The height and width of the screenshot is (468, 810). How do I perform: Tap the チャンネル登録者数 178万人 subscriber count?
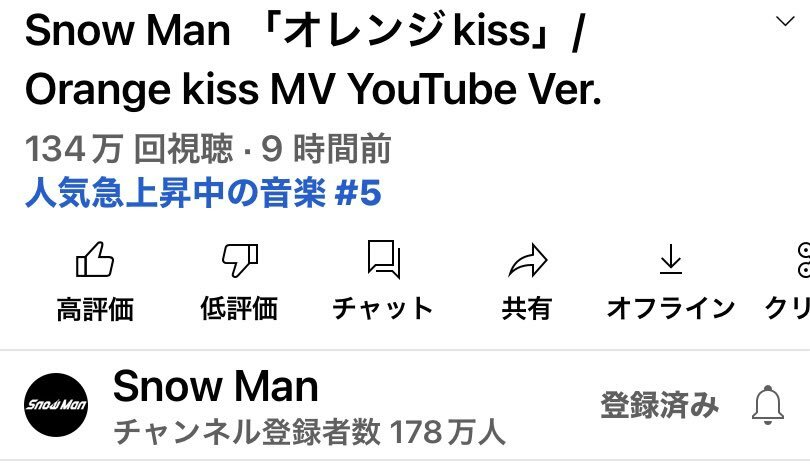tap(309, 432)
